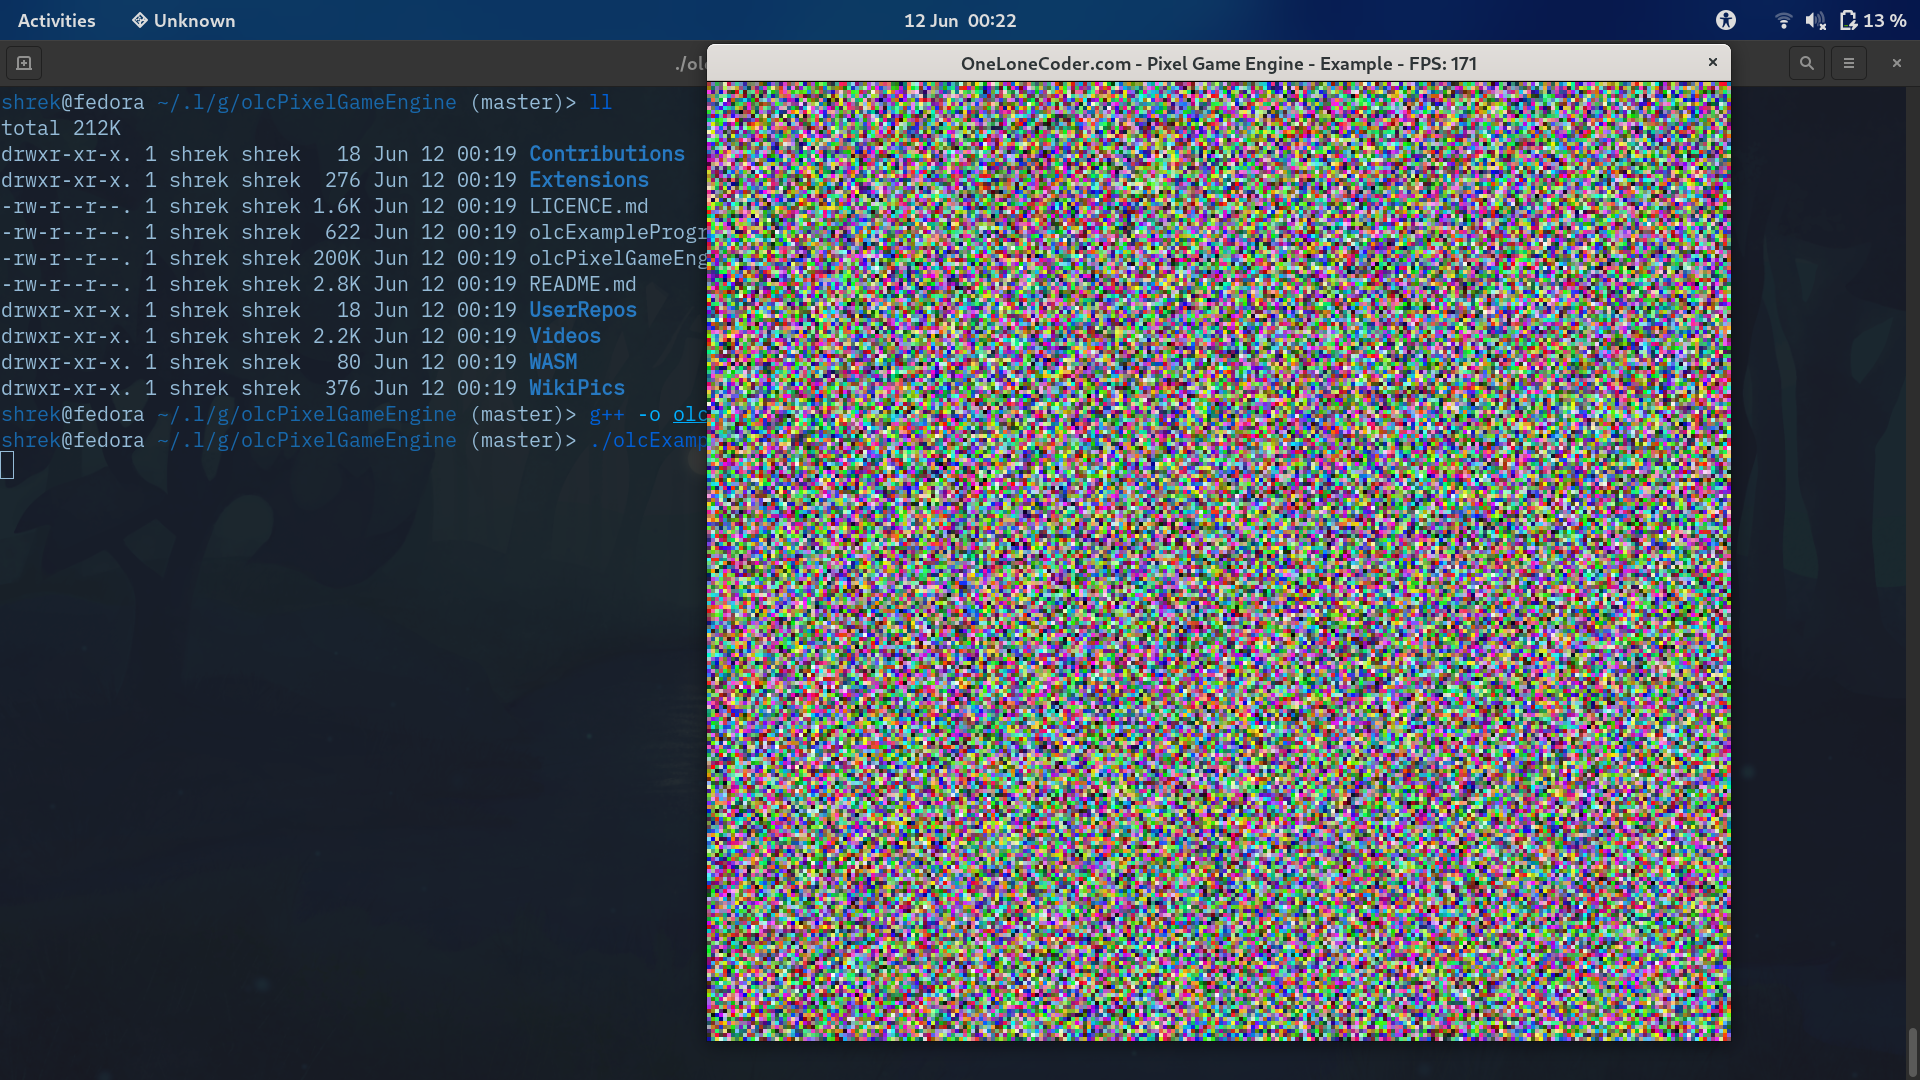This screenshot has height=1080, width=1920.
Task: Click the Unknown application indicator
Action: click(183, 20)
